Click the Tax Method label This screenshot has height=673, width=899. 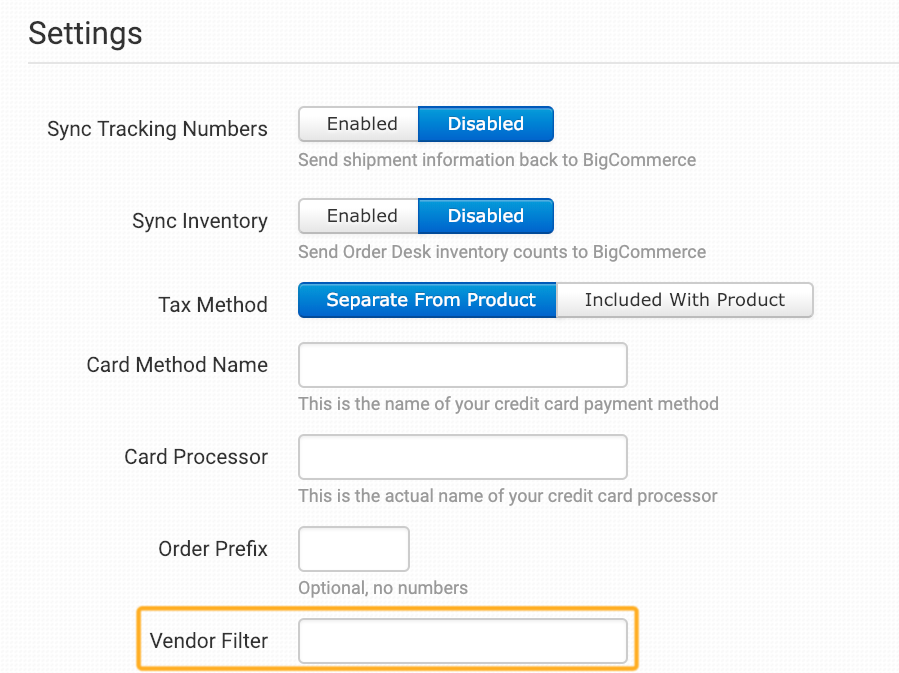coord(213,305)
